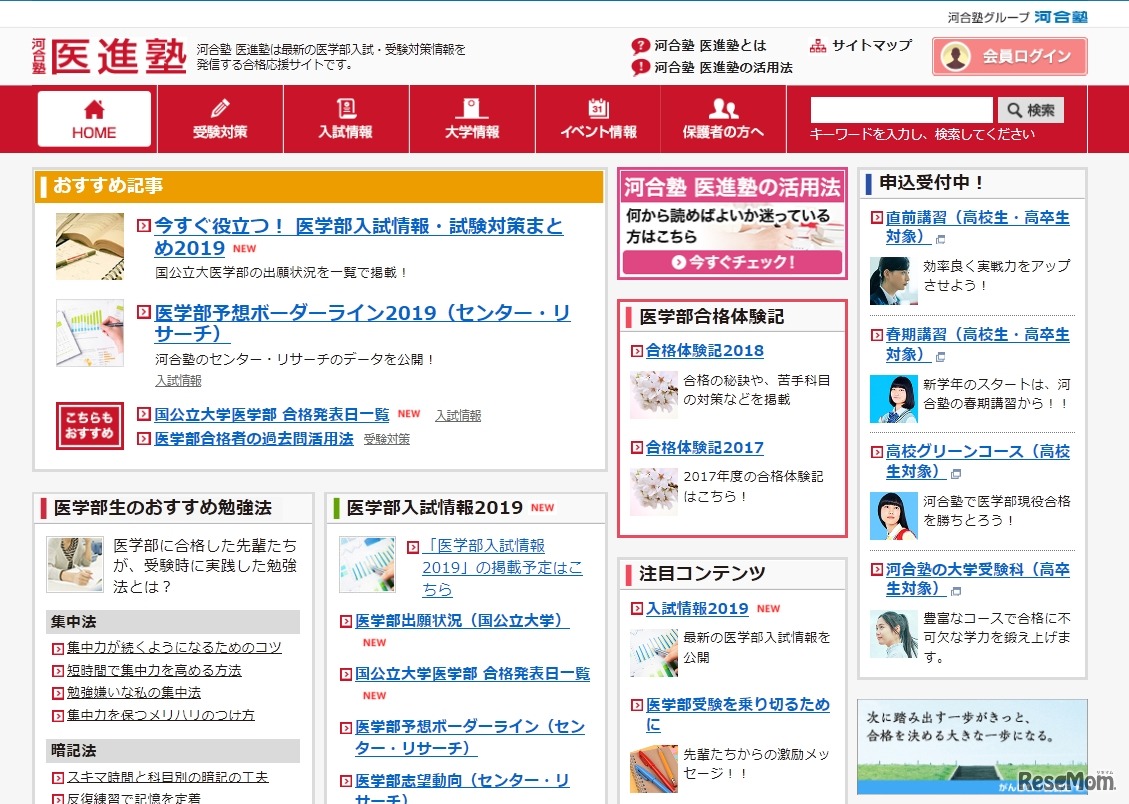Open the イベント情報 navigation menu
1129x804 pixels.
(597, 118)
